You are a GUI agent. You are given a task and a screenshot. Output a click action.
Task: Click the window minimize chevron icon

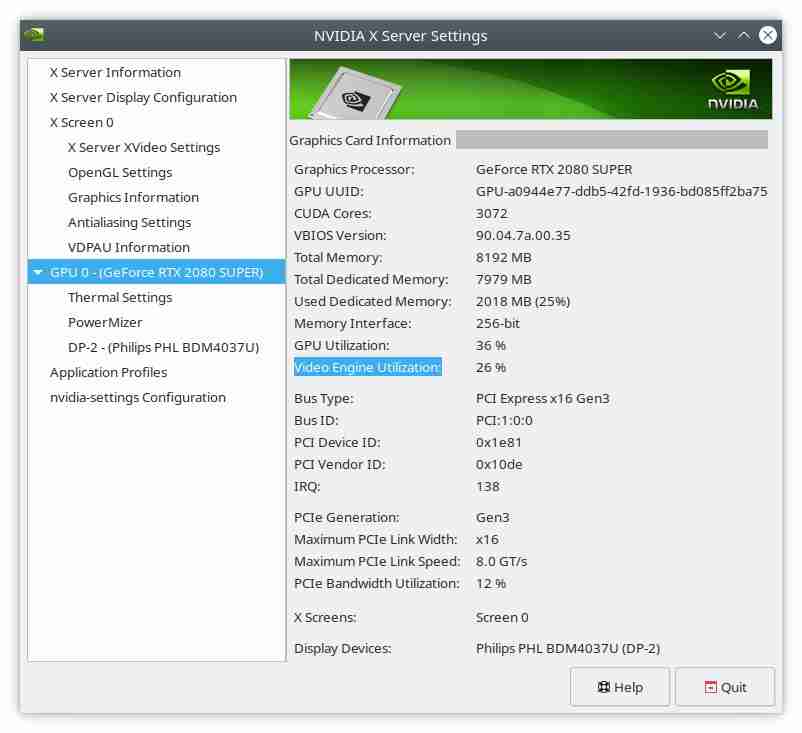click(x=720, y=35)
